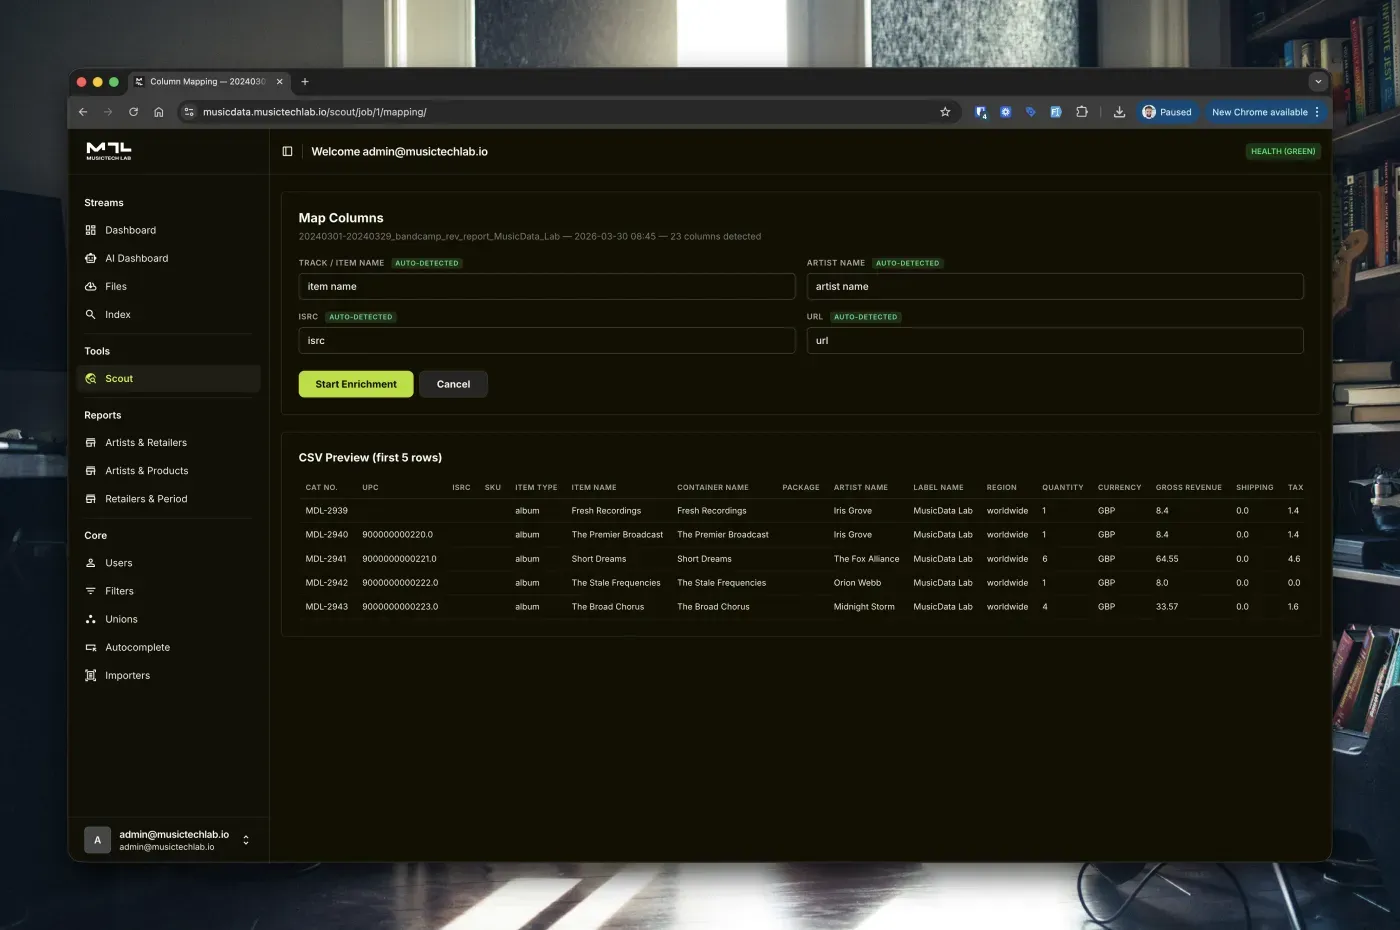Open the Artist Name column dropdown

click(1054, 287)
